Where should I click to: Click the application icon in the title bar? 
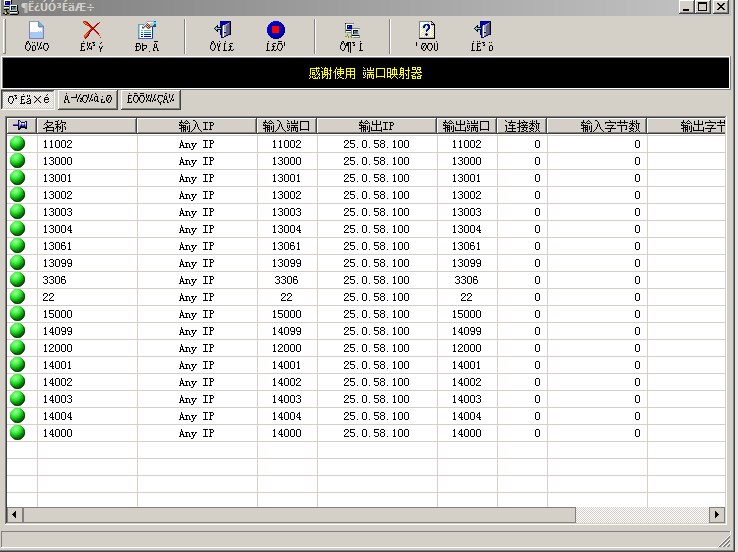pyautogui.click(x=9, y=8)
